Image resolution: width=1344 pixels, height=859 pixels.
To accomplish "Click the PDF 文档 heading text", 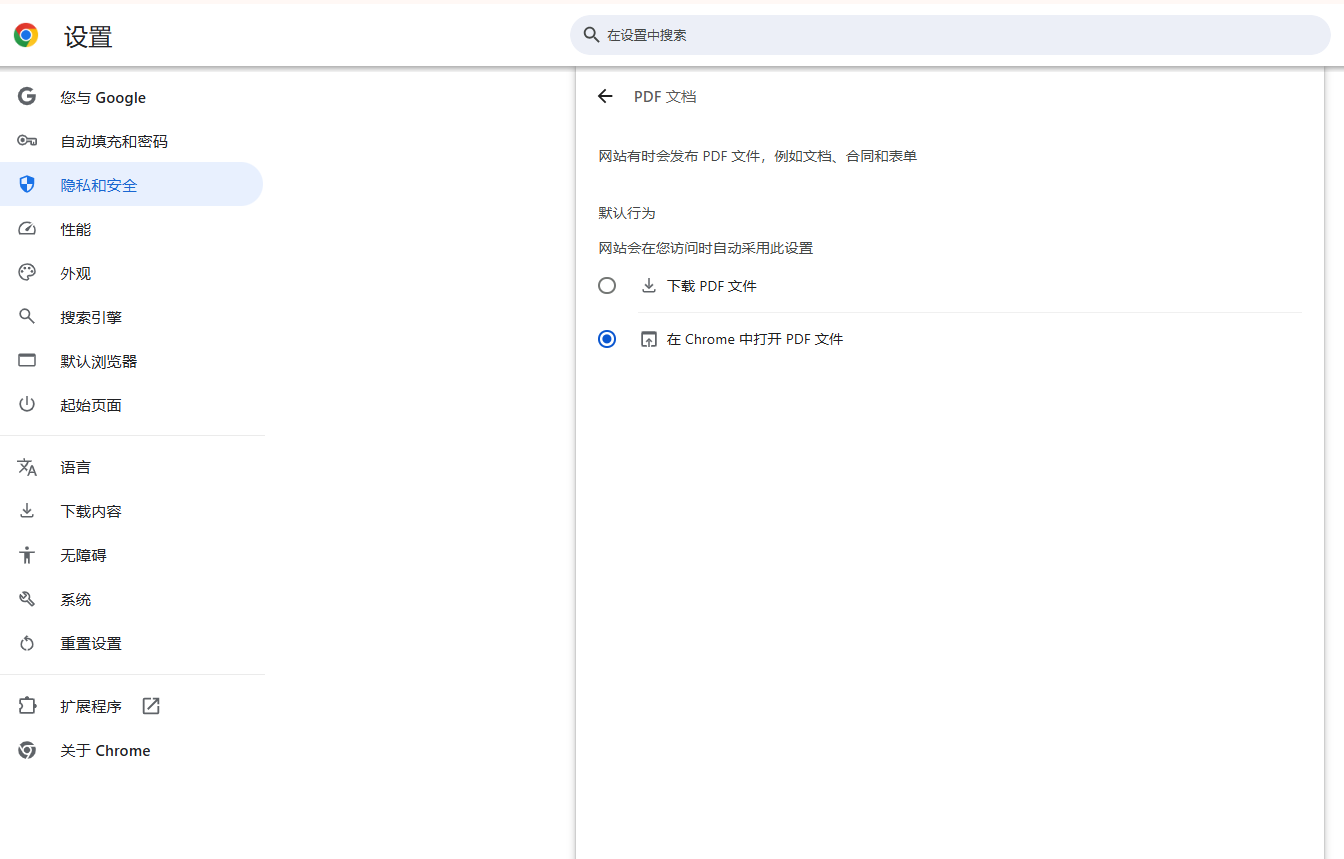I will [665, 96].
